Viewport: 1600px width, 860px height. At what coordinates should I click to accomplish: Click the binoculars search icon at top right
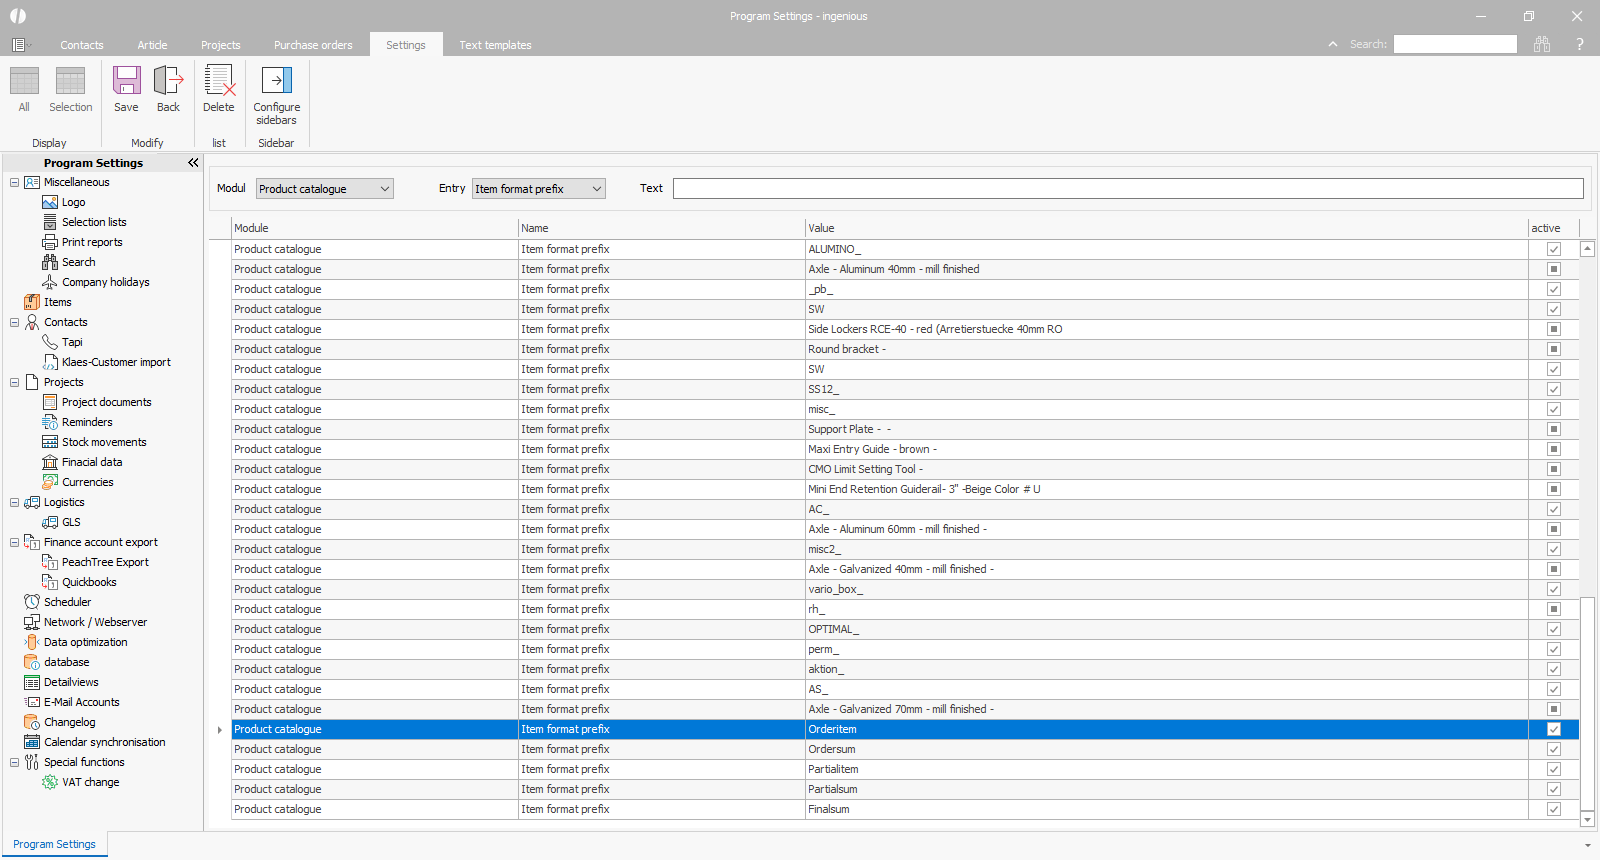(x=1542, y=44)
